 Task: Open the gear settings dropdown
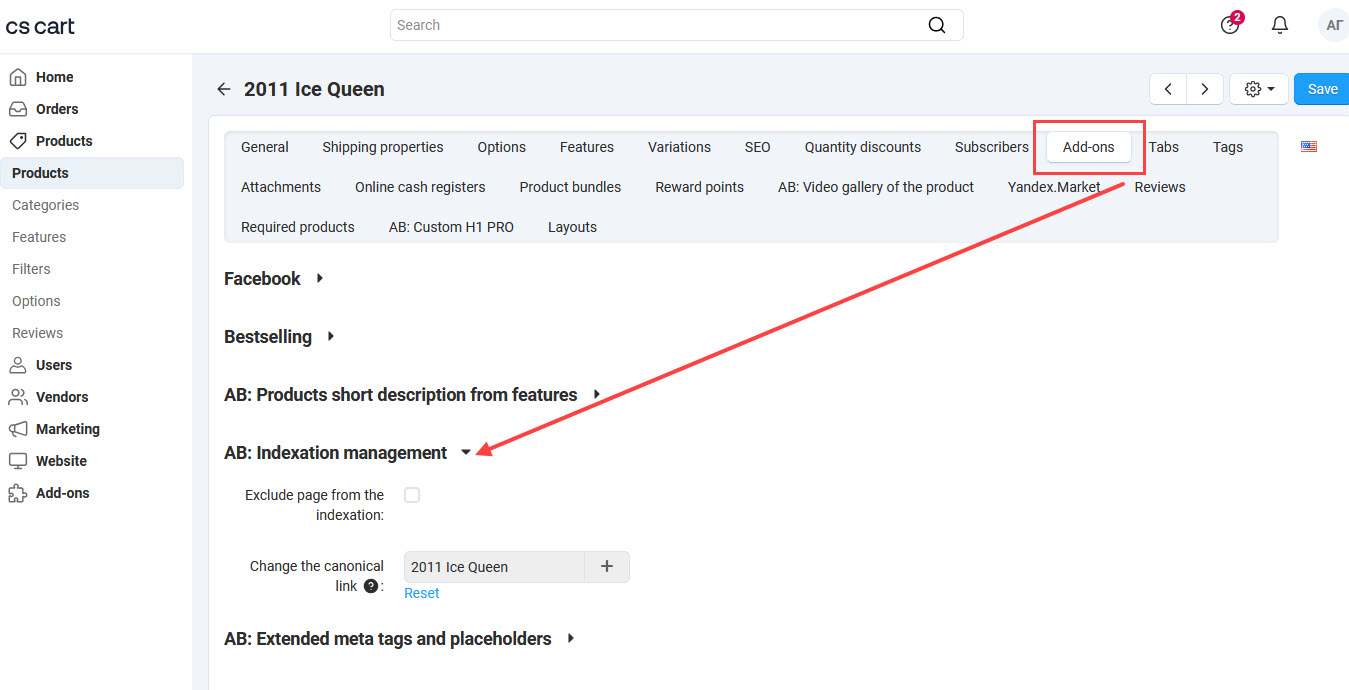(x=1258, y=88)
